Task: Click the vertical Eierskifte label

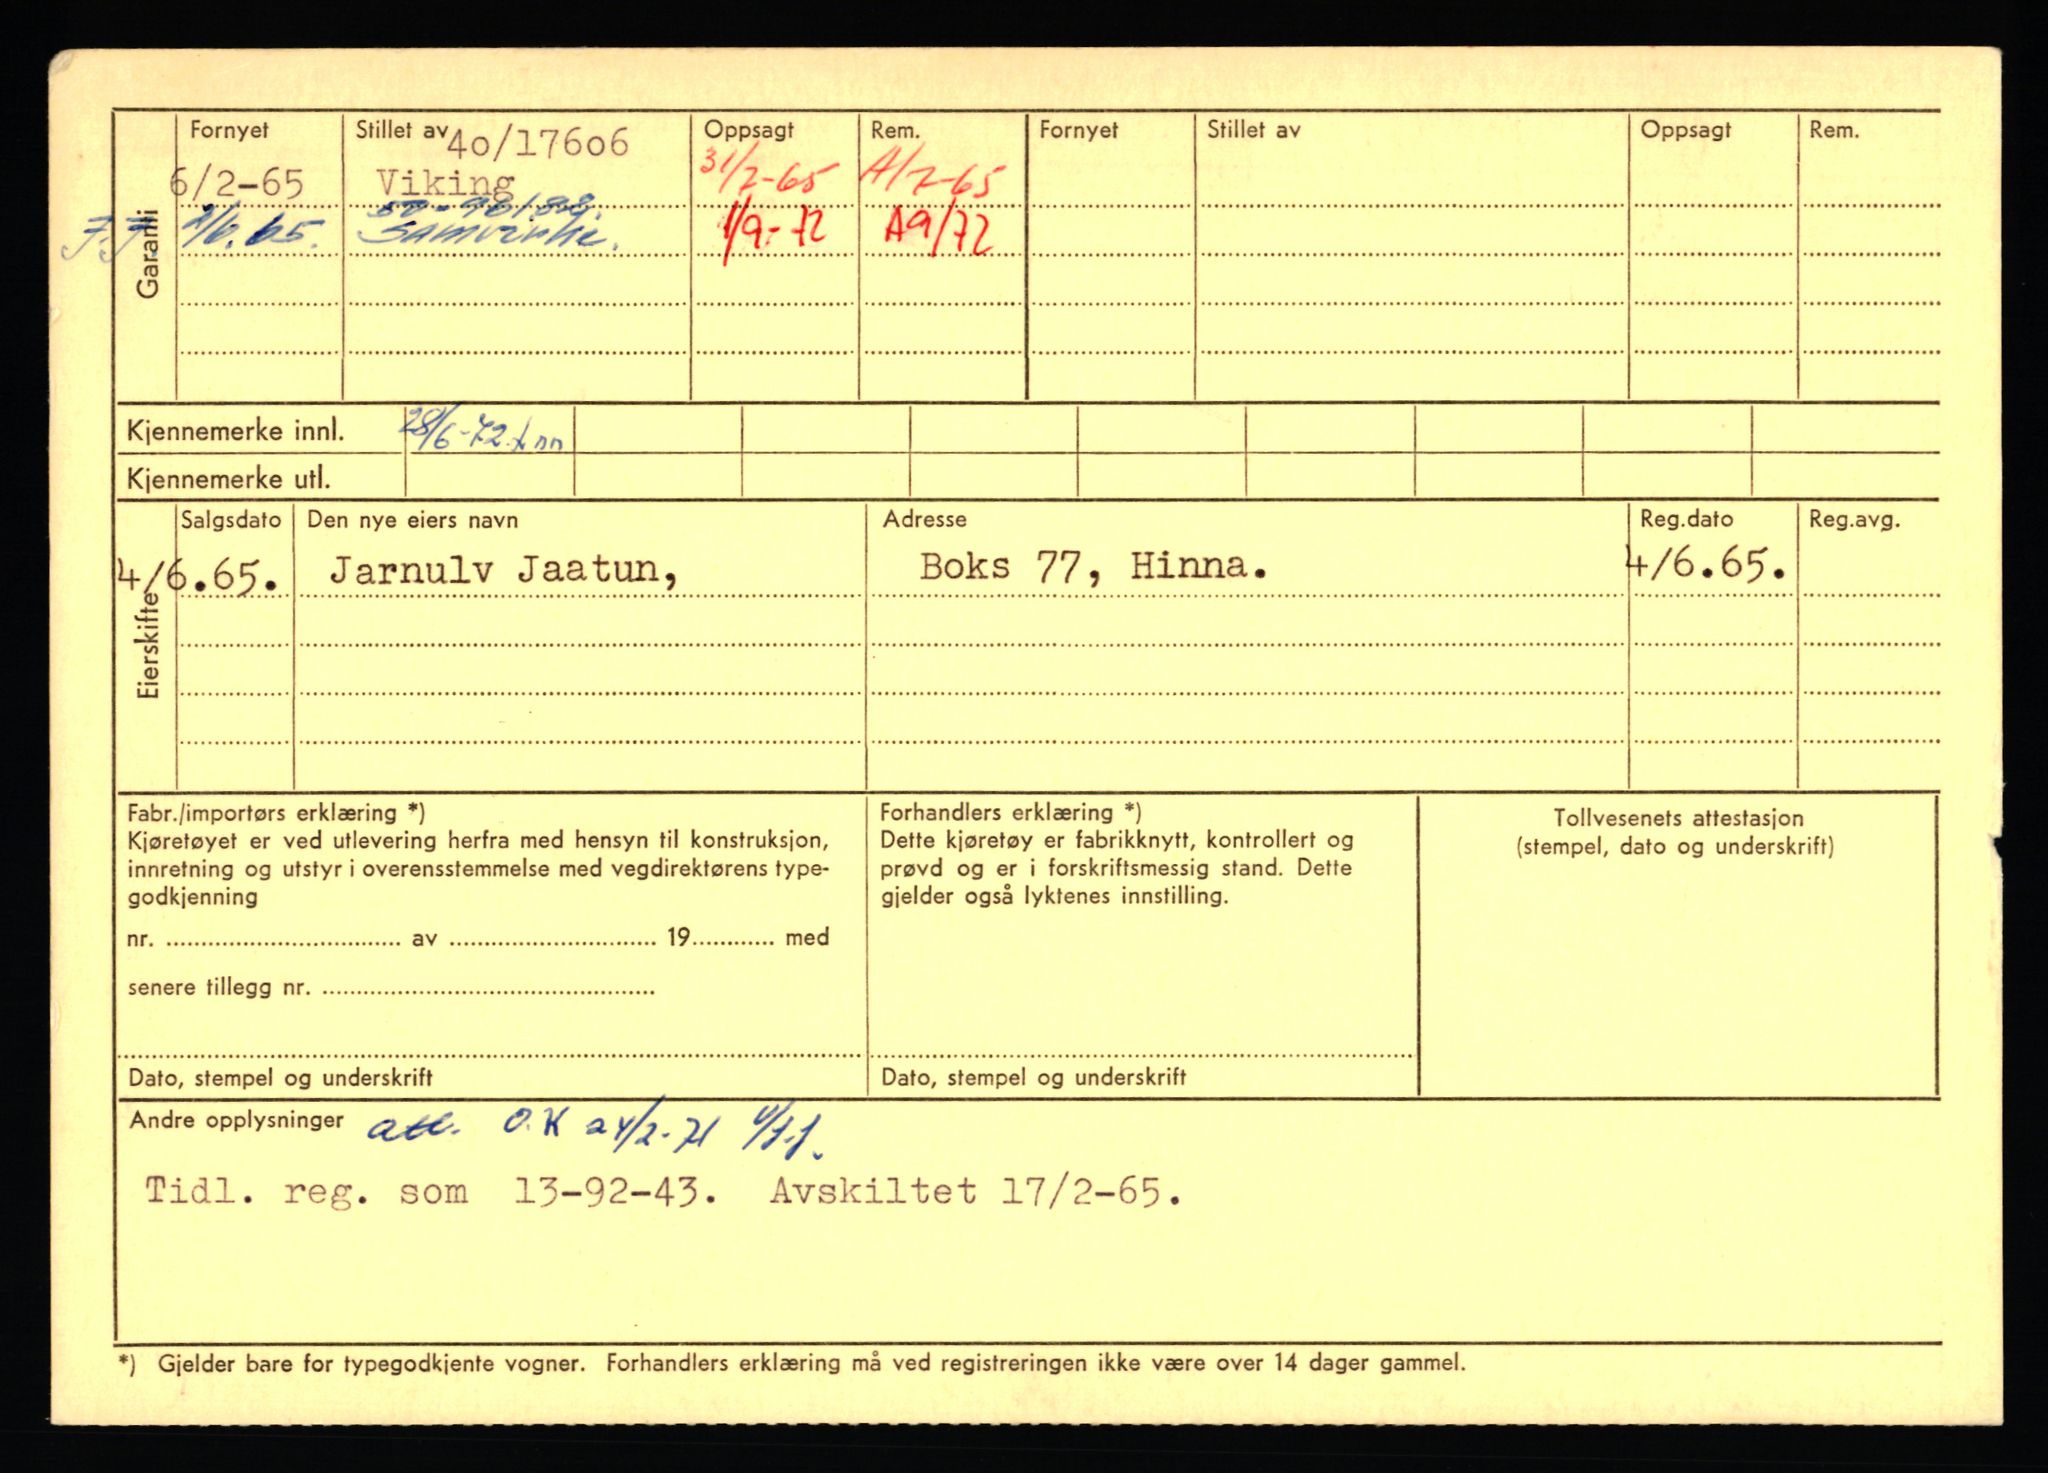Action: pos(149,645)
